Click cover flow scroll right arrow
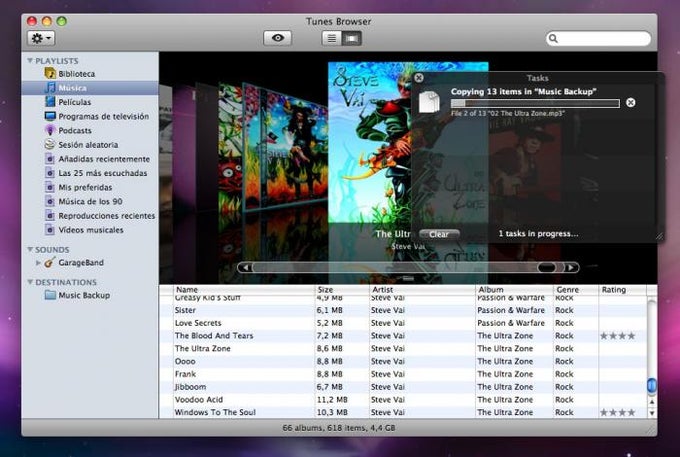The image size is (680, 457). (x=571, y=268)
